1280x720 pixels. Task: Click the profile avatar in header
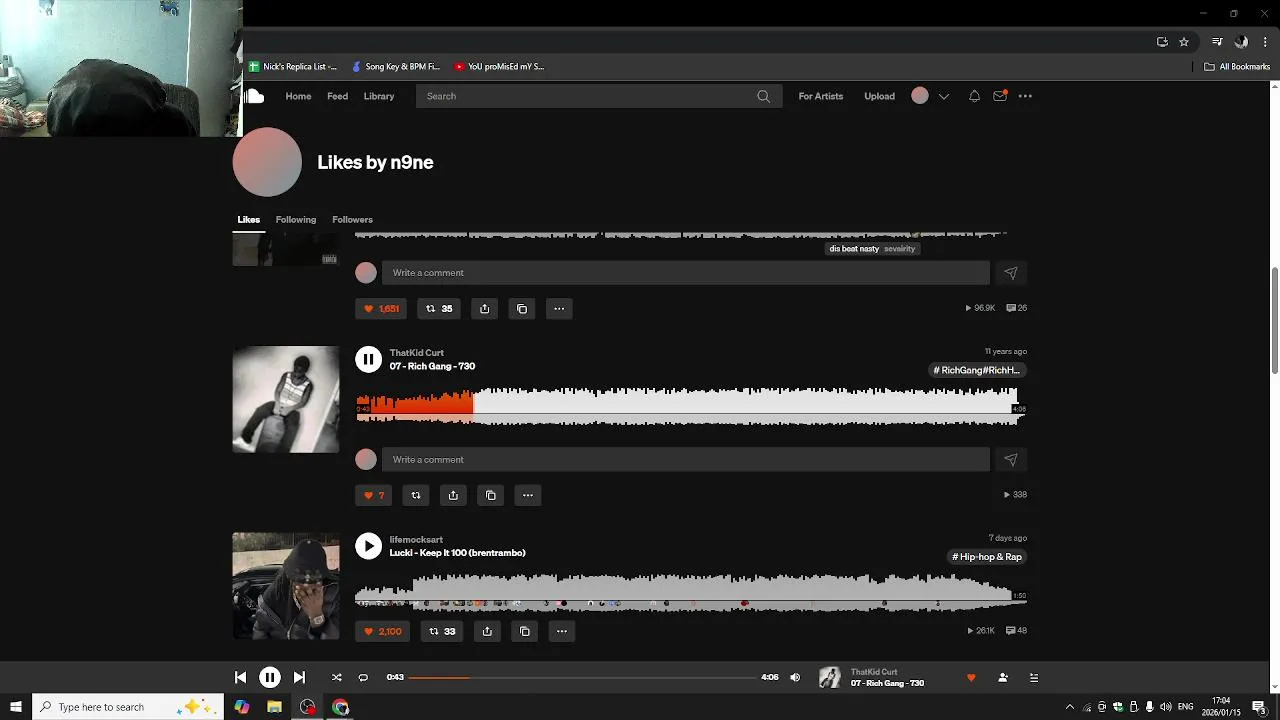click(920, 96)
